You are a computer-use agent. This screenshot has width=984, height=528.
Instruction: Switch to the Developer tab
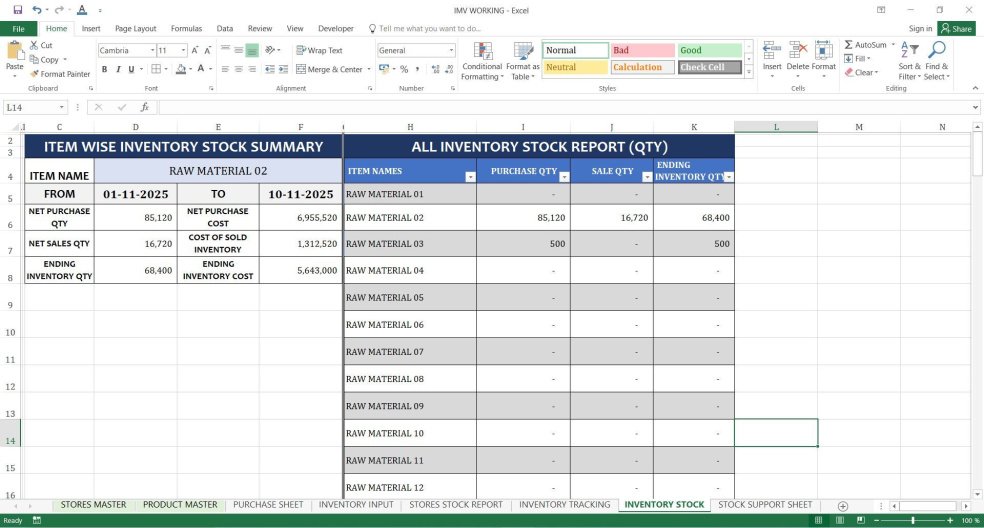click(x=336, y=29)
